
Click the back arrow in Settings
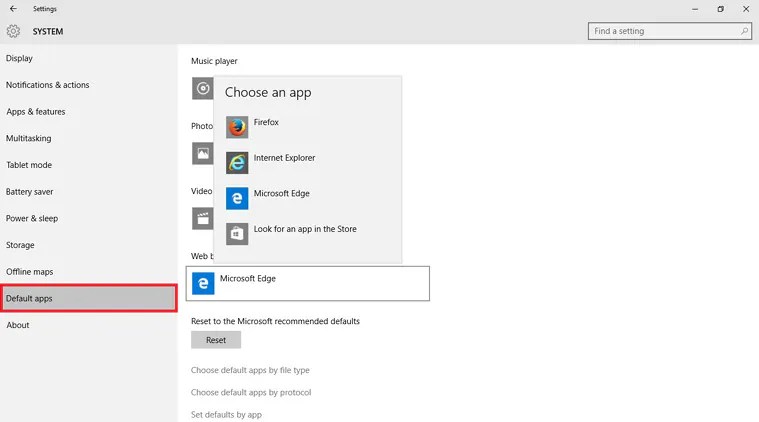13,9
